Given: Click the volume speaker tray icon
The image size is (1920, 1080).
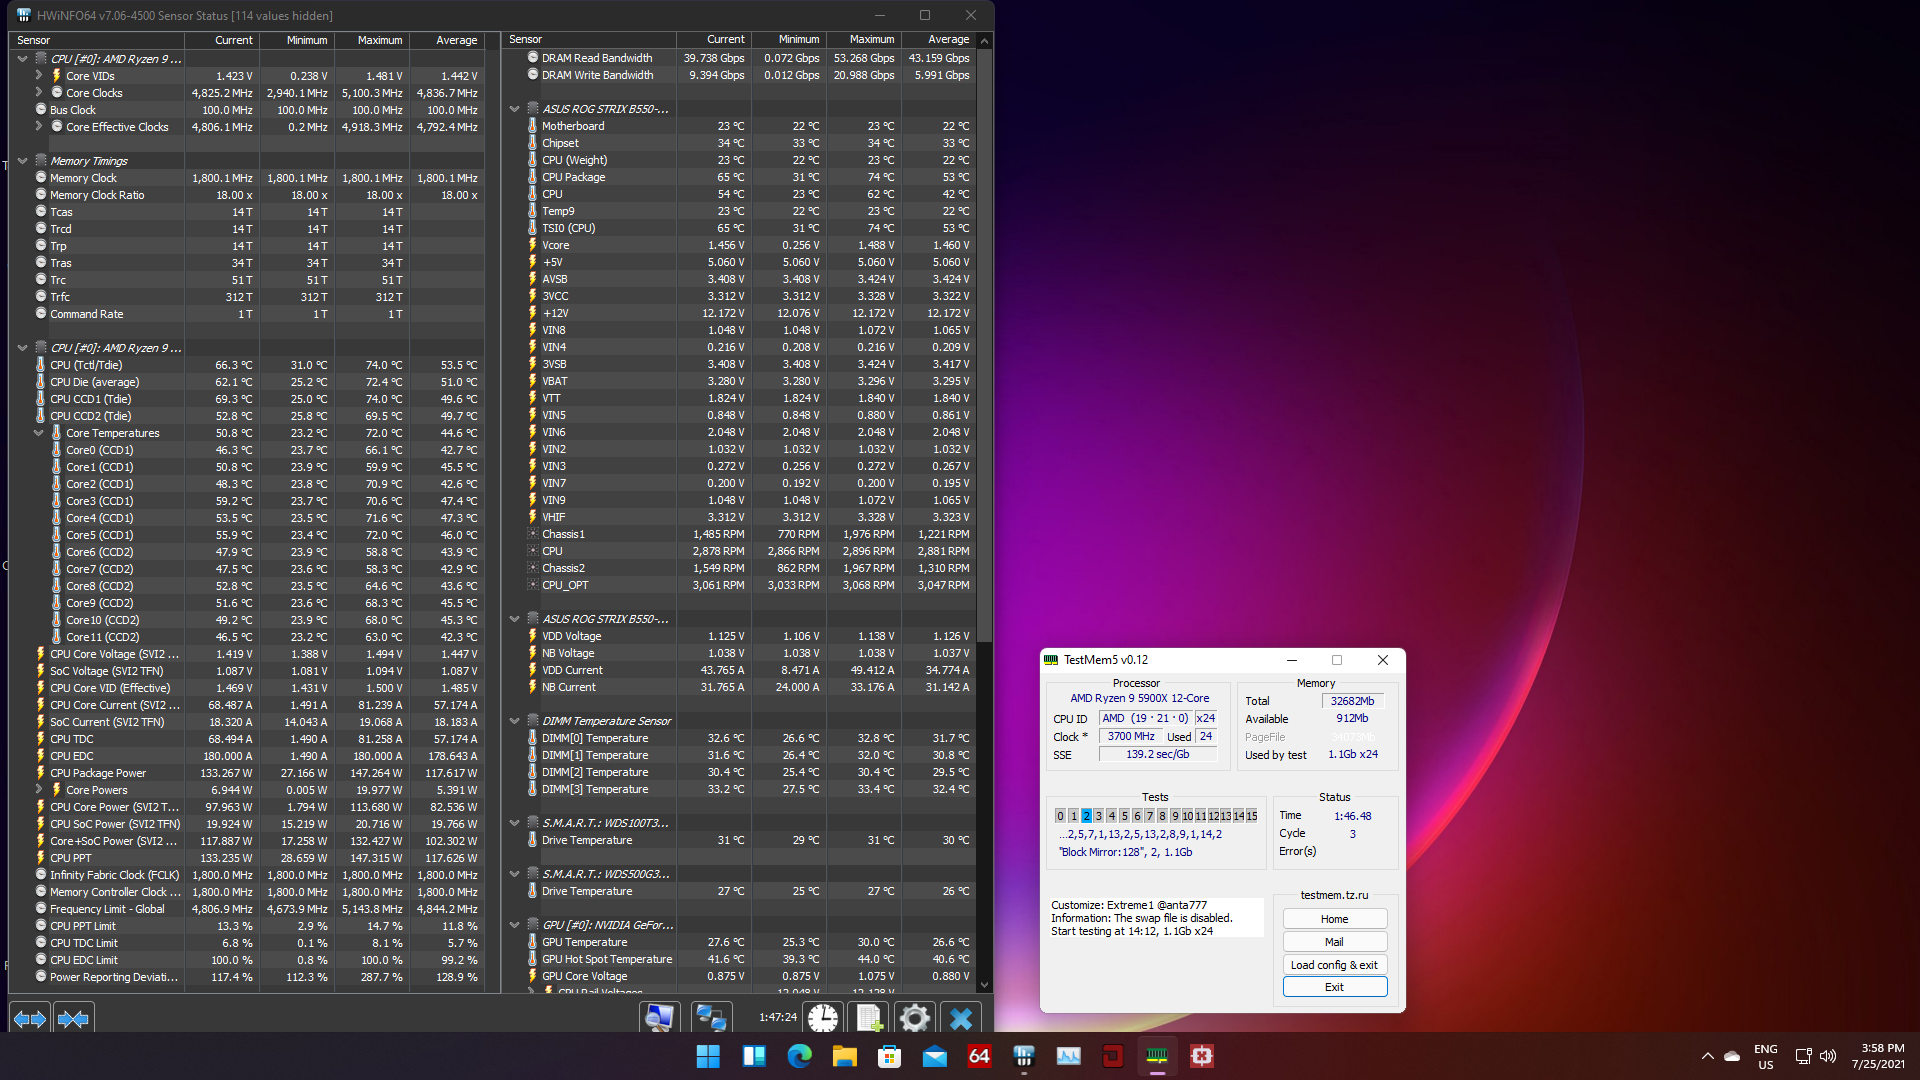Looking at the screenshot, I should 1828,1056.
